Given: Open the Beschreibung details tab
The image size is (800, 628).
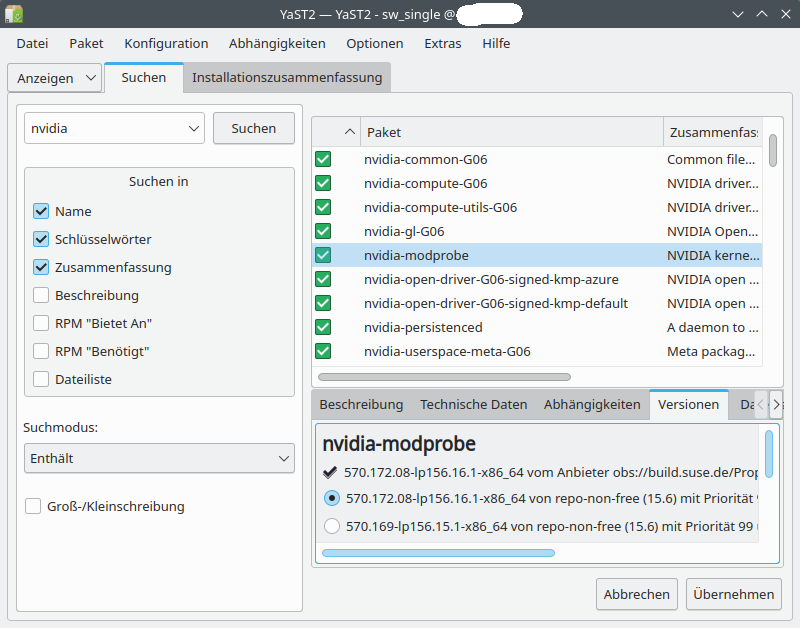Looking at the screenshot, I should [x=361, y=405].
